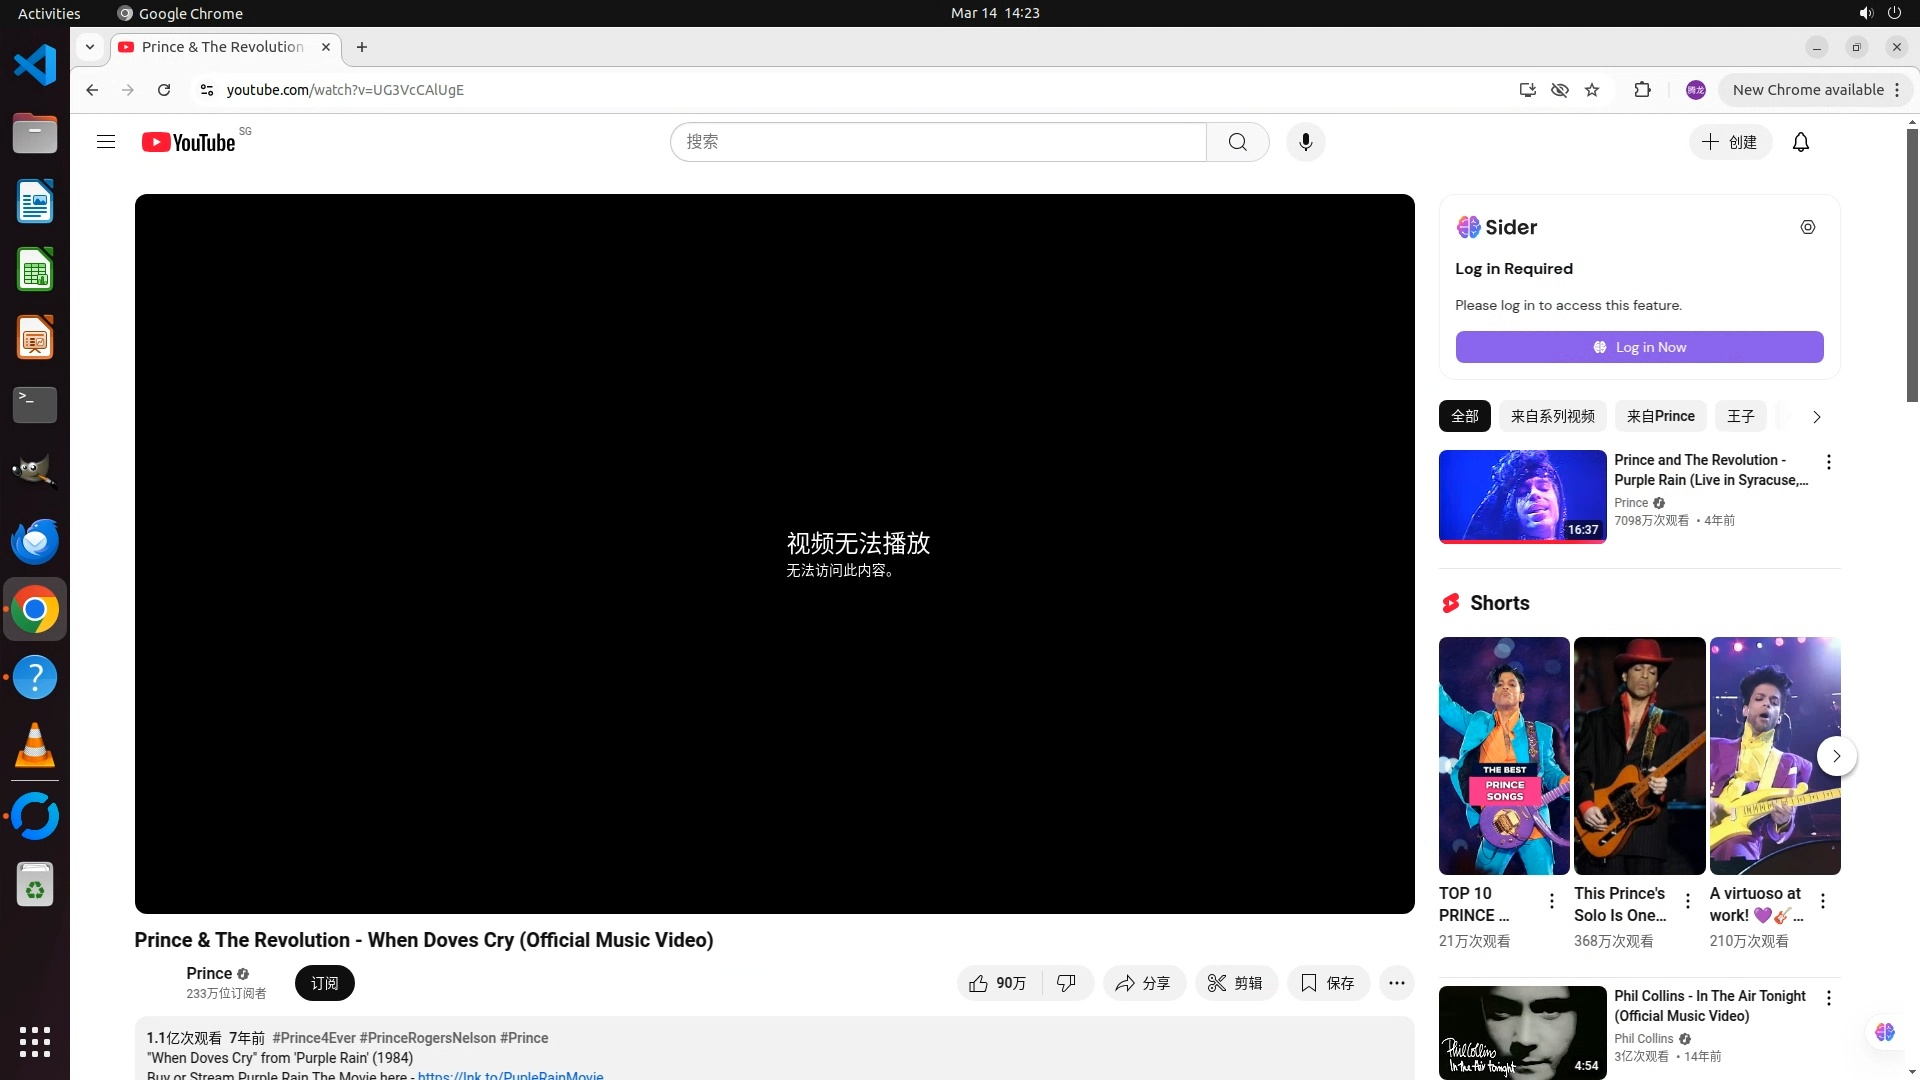Image resolution: width=1920 pixels, height=1080 pixels.
Task: Open the notifications bell
Action: pos(1800,142)
